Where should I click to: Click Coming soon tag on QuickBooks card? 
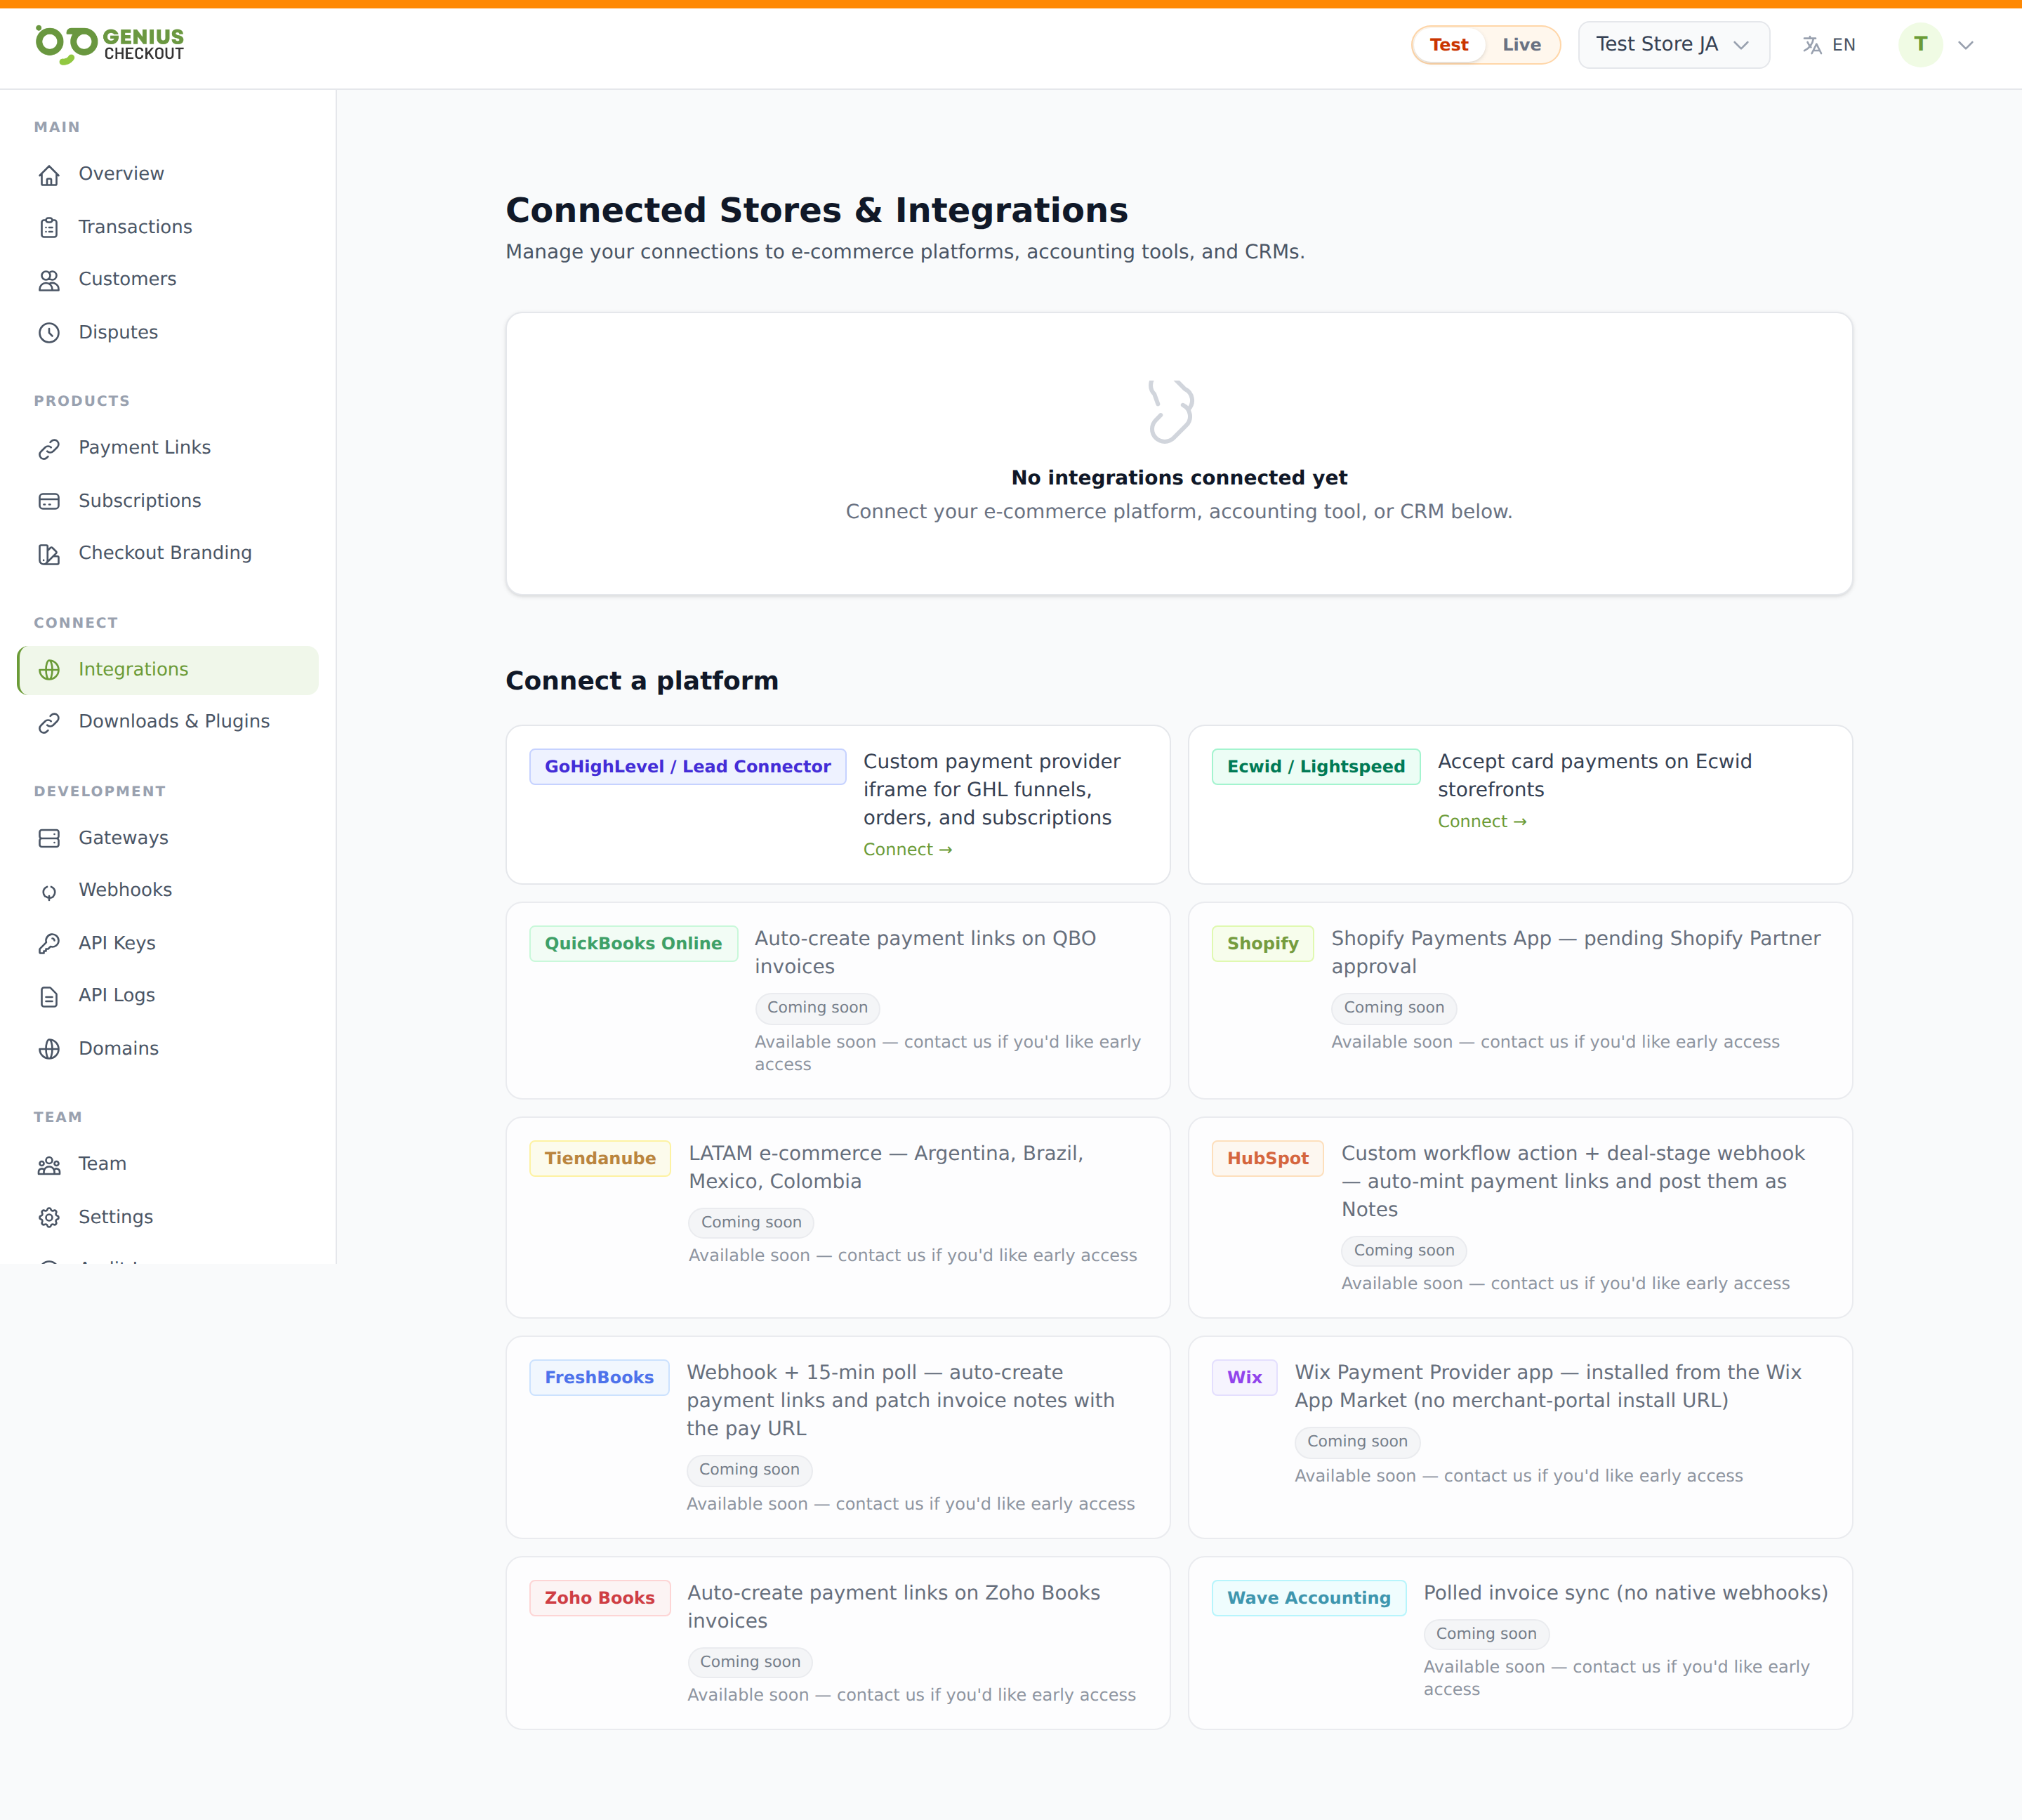click(x=817, y=1008)
